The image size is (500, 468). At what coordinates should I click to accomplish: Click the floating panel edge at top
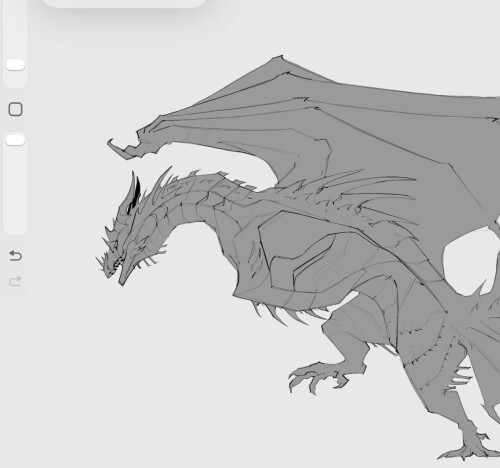tap(124, 3)
